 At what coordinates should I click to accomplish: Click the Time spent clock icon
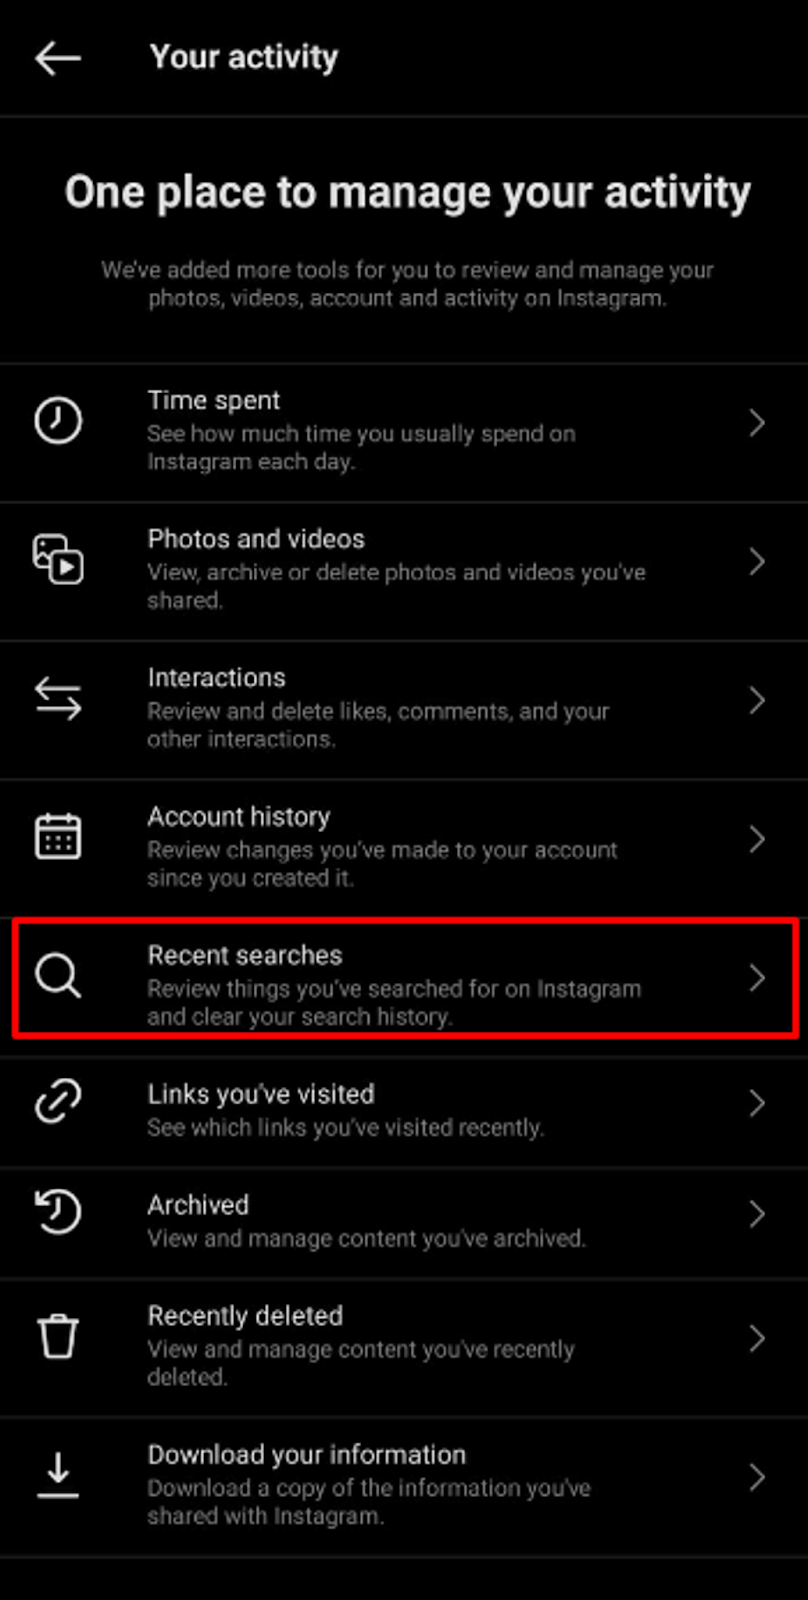click(58, 420)
